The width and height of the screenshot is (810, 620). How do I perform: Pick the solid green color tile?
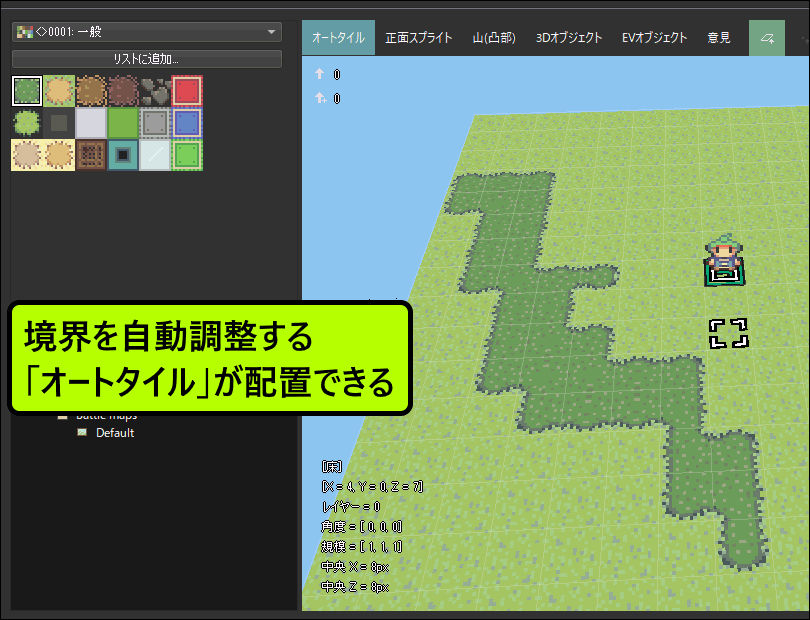123,123
